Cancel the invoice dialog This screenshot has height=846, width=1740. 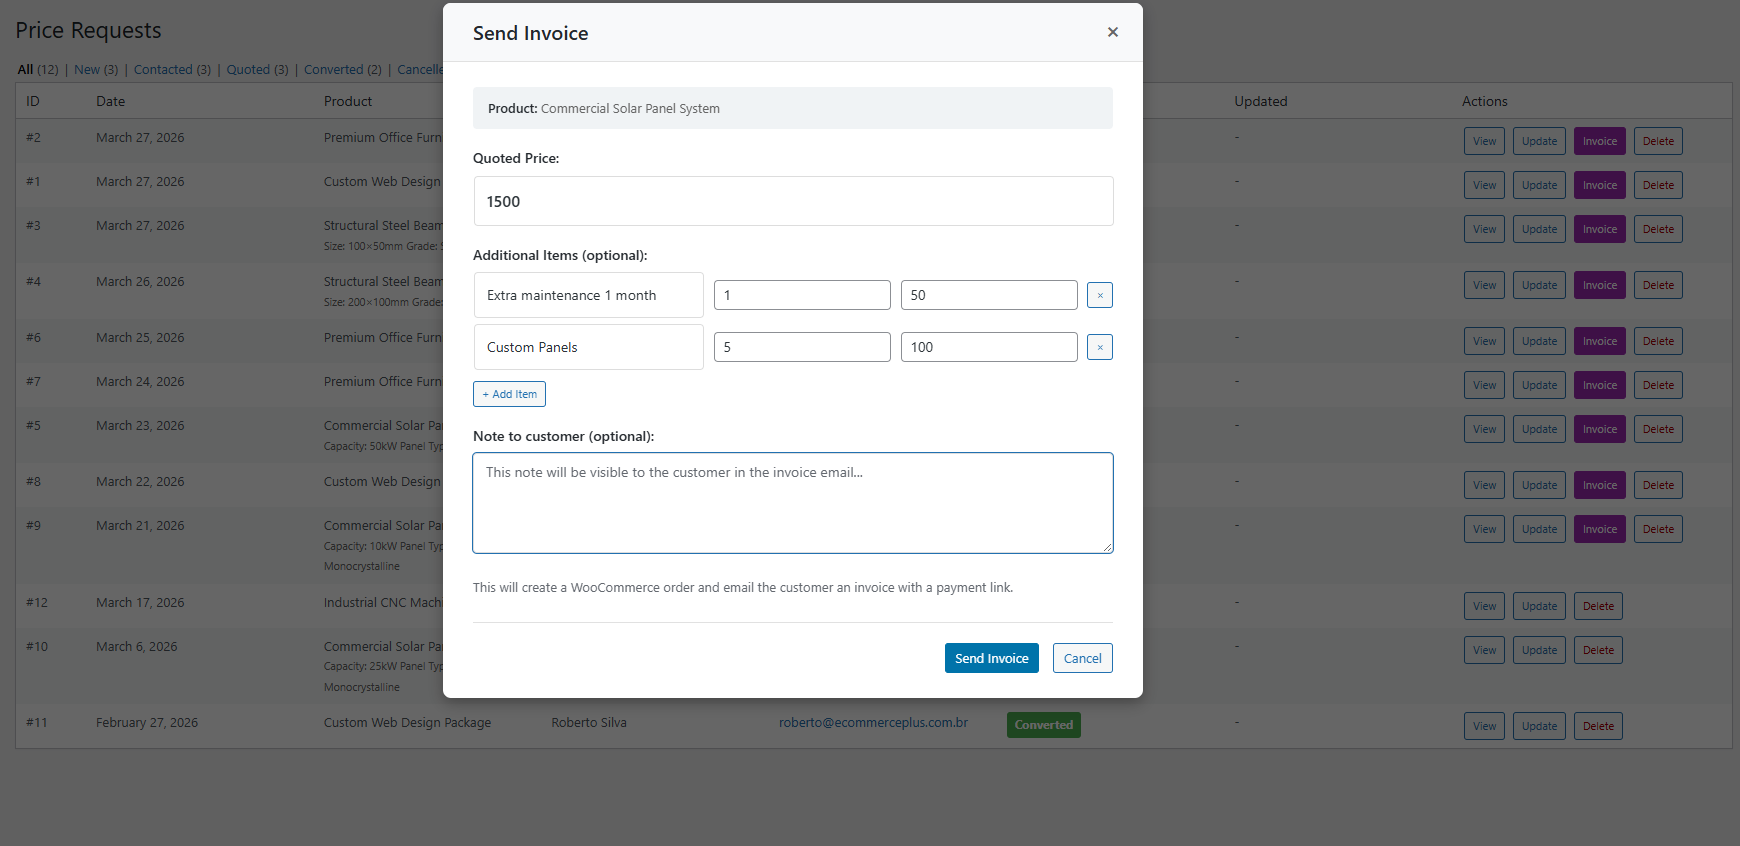coord(1082,658)
